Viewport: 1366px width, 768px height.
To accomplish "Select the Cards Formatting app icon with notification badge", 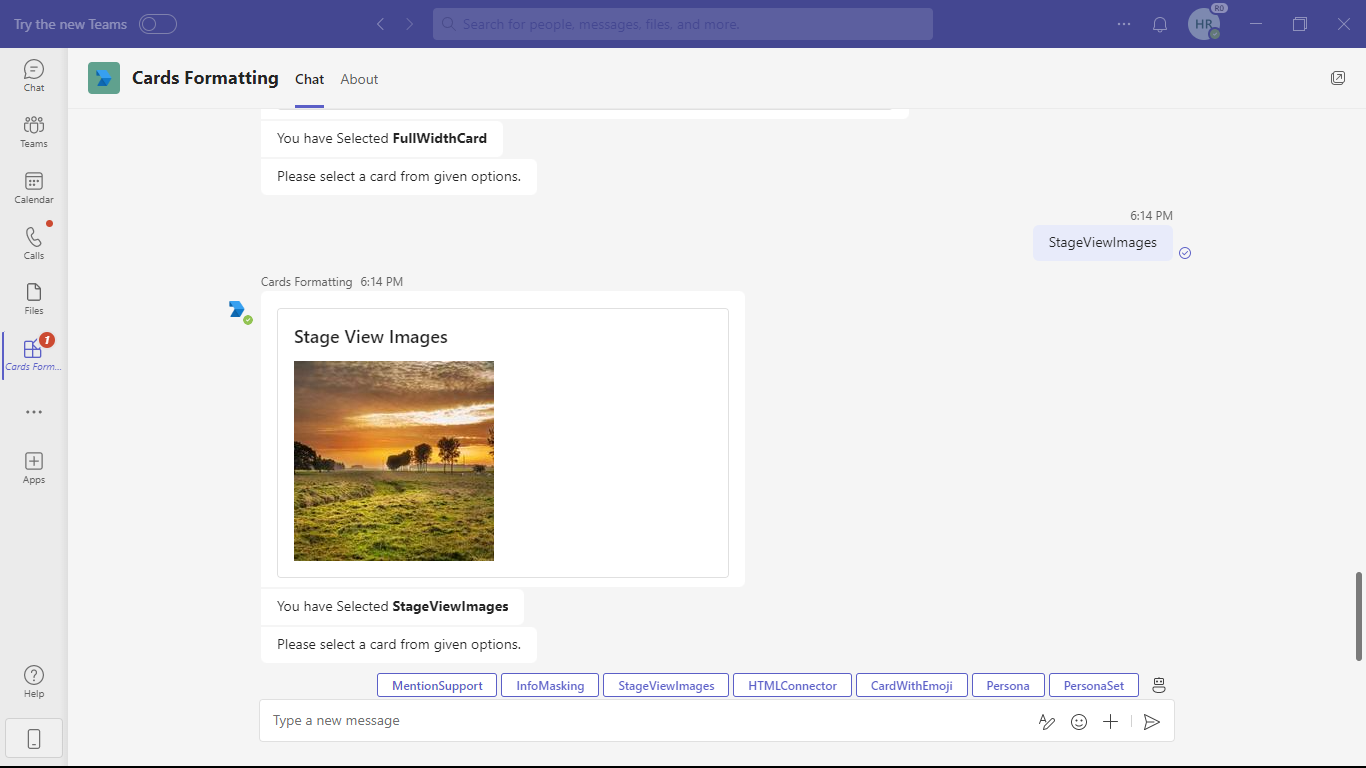I will [x=33, y=352].
